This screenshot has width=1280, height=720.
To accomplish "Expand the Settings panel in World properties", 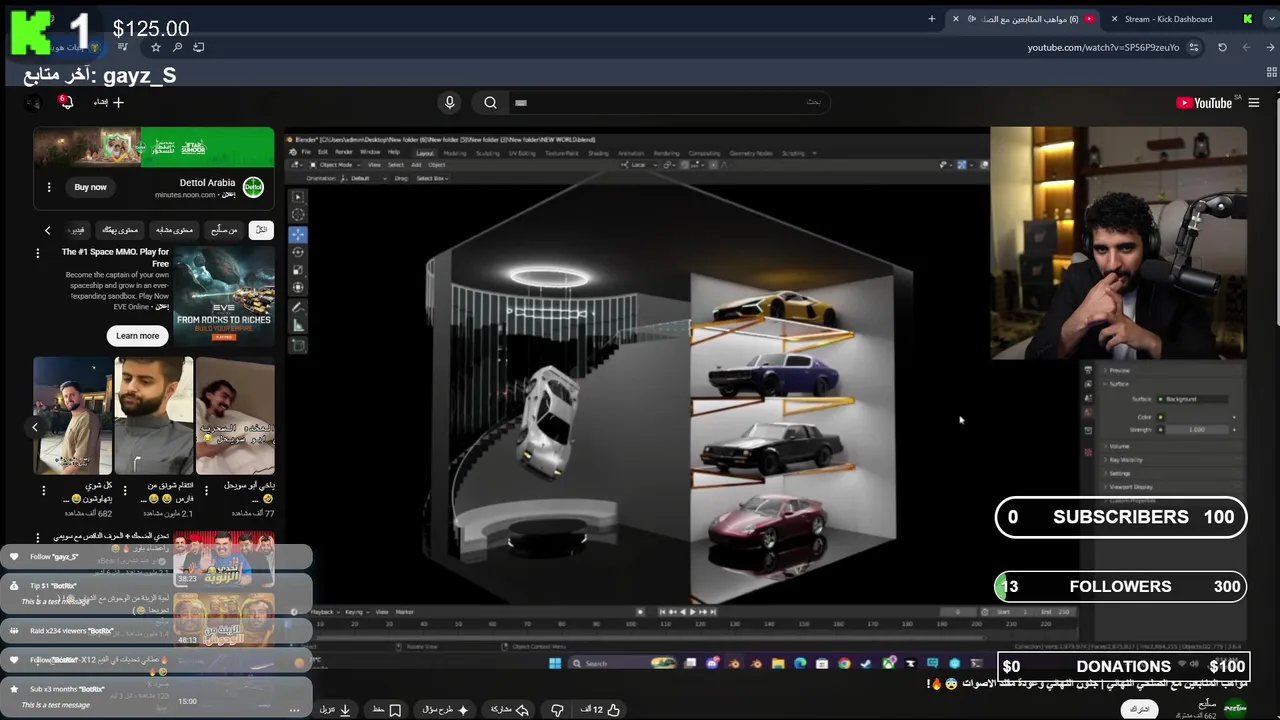I will (1120, 473).
